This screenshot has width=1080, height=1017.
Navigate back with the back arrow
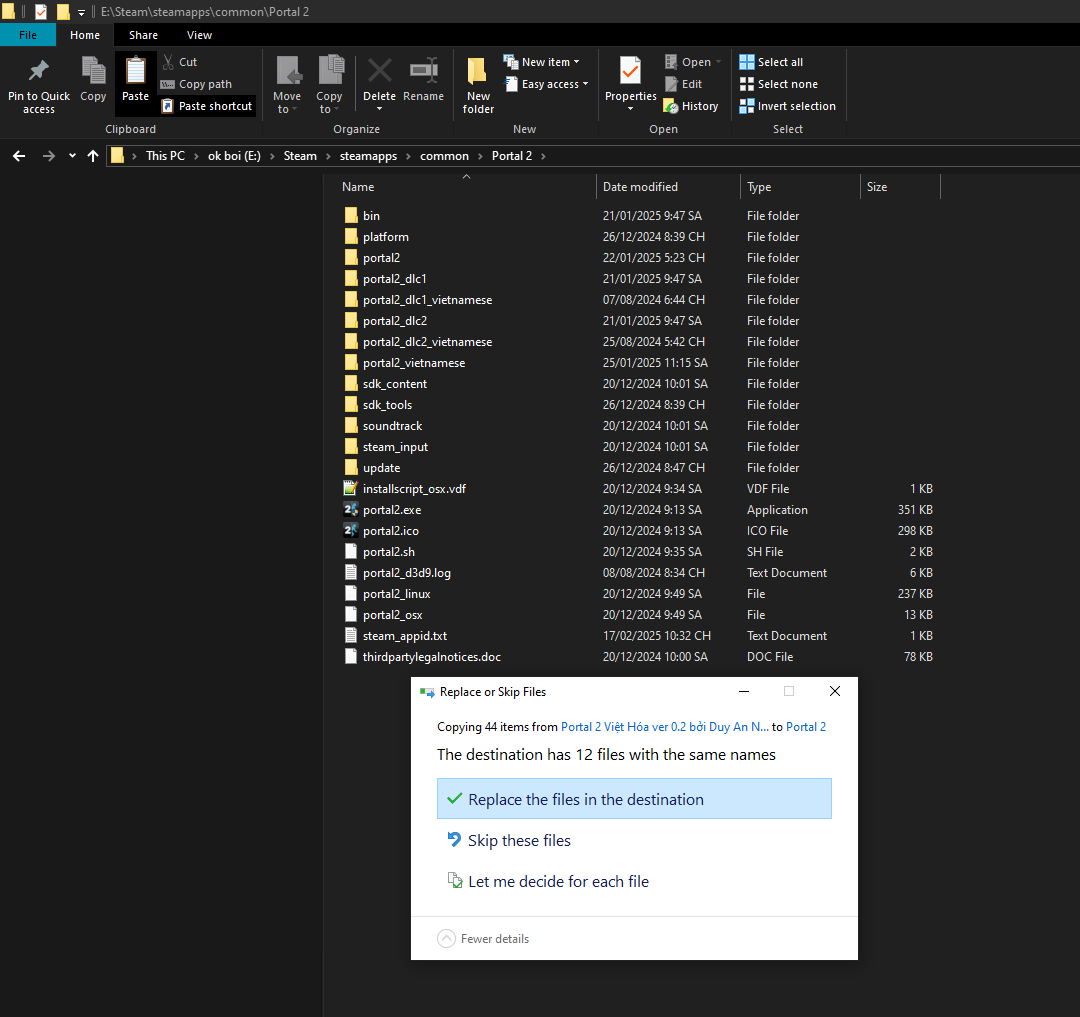point(19,156)
